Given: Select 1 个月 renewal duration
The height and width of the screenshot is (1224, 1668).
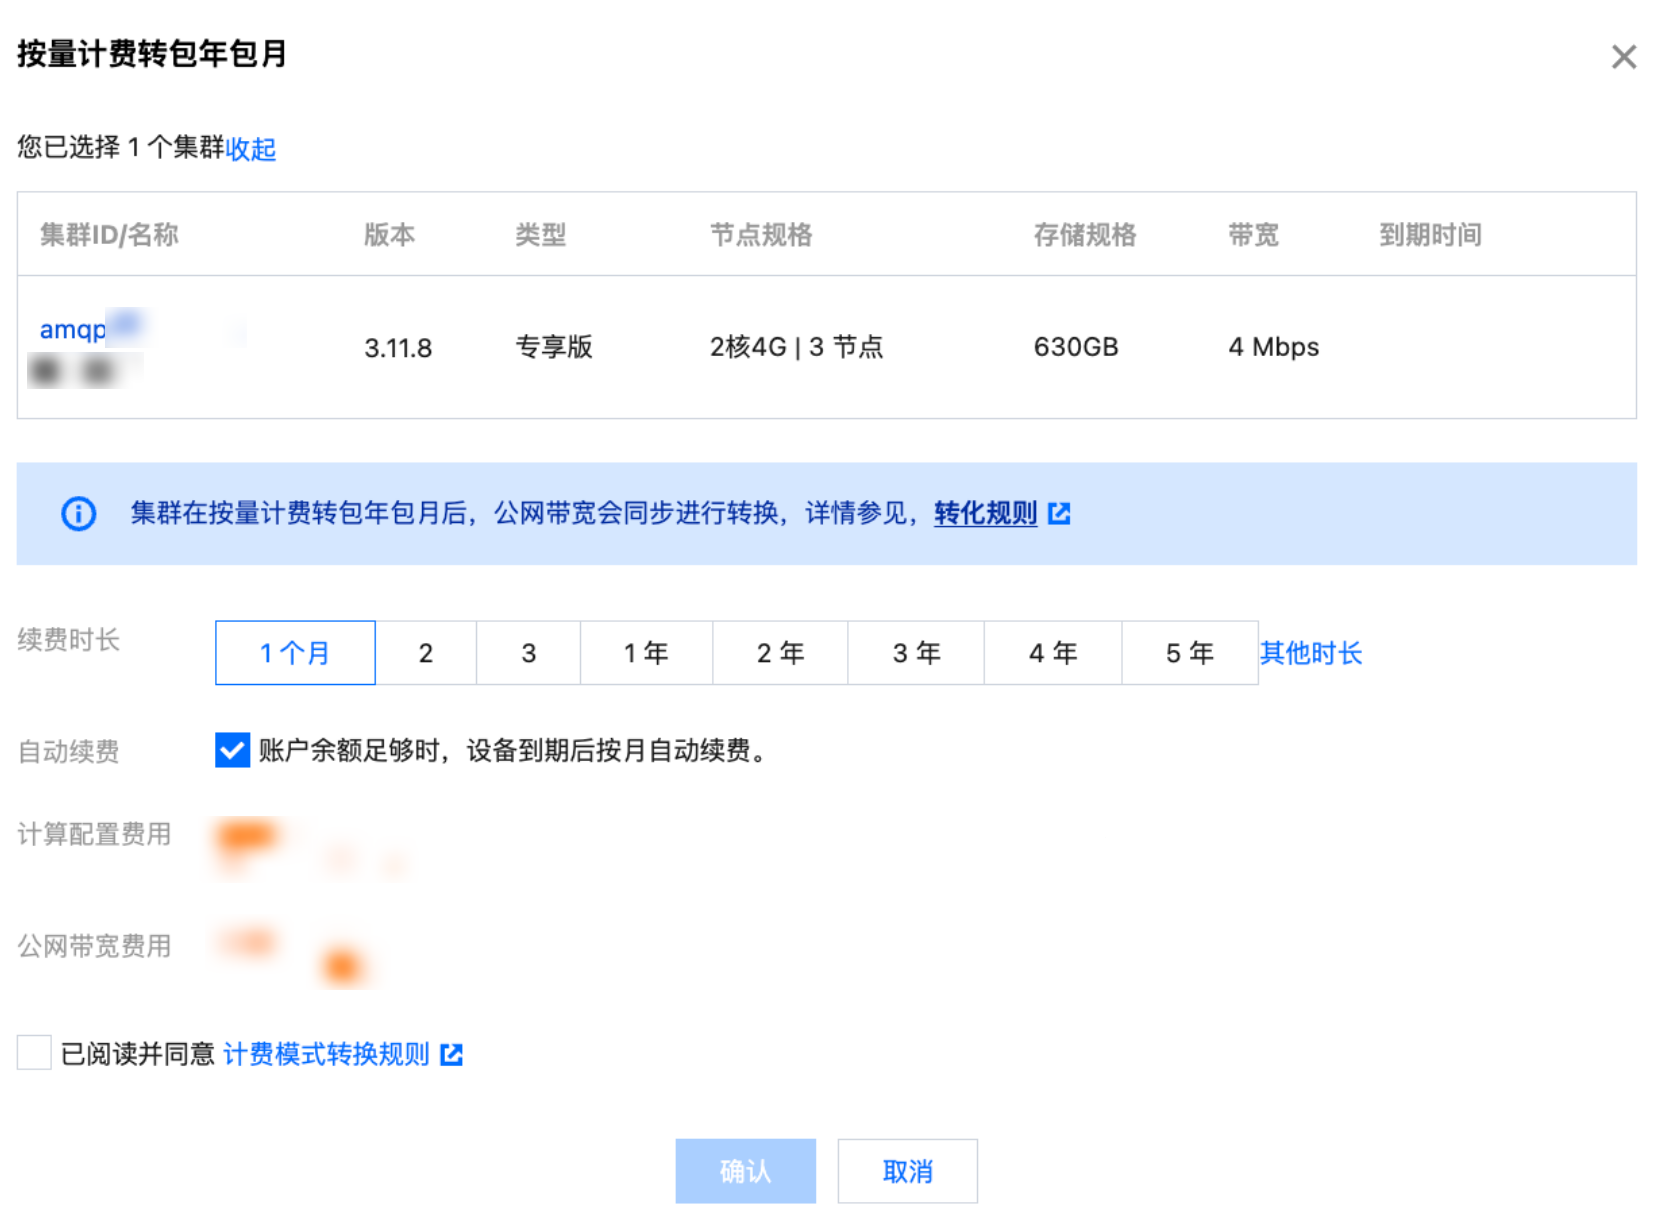Looking at the screenshot, I should click(x=295, y=653).
